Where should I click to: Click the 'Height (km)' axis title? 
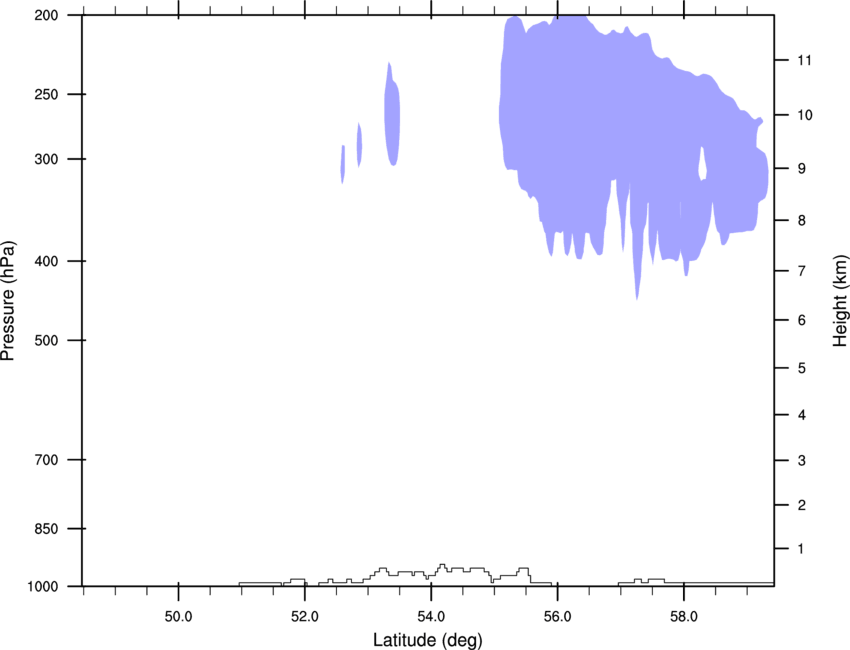tap(840, 301)
